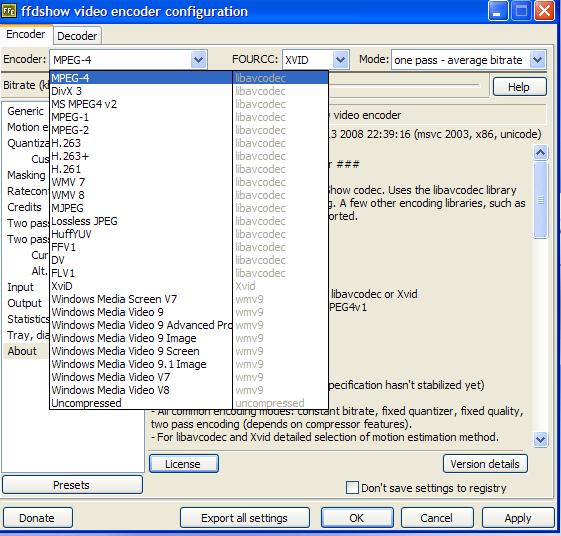Click the Donate button
The width and height of the screenshot is (561, 536).
pyautogui.click(x=38, y=518)
